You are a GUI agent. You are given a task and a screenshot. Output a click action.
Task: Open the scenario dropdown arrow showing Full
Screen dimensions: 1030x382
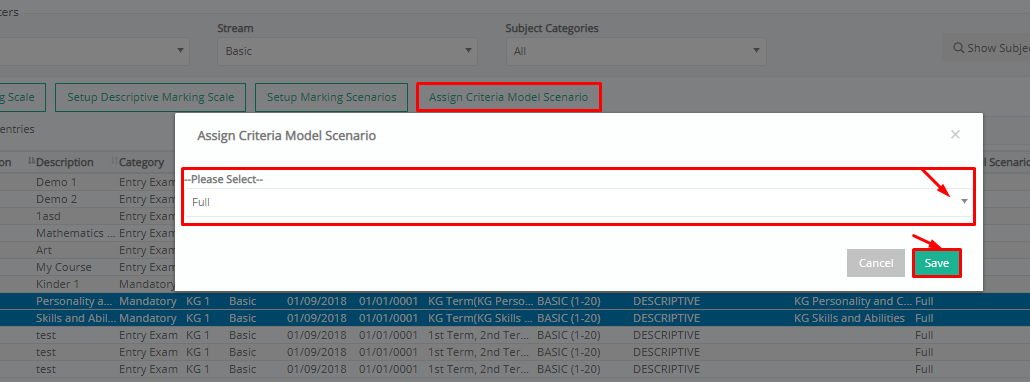tap(964, 202)
